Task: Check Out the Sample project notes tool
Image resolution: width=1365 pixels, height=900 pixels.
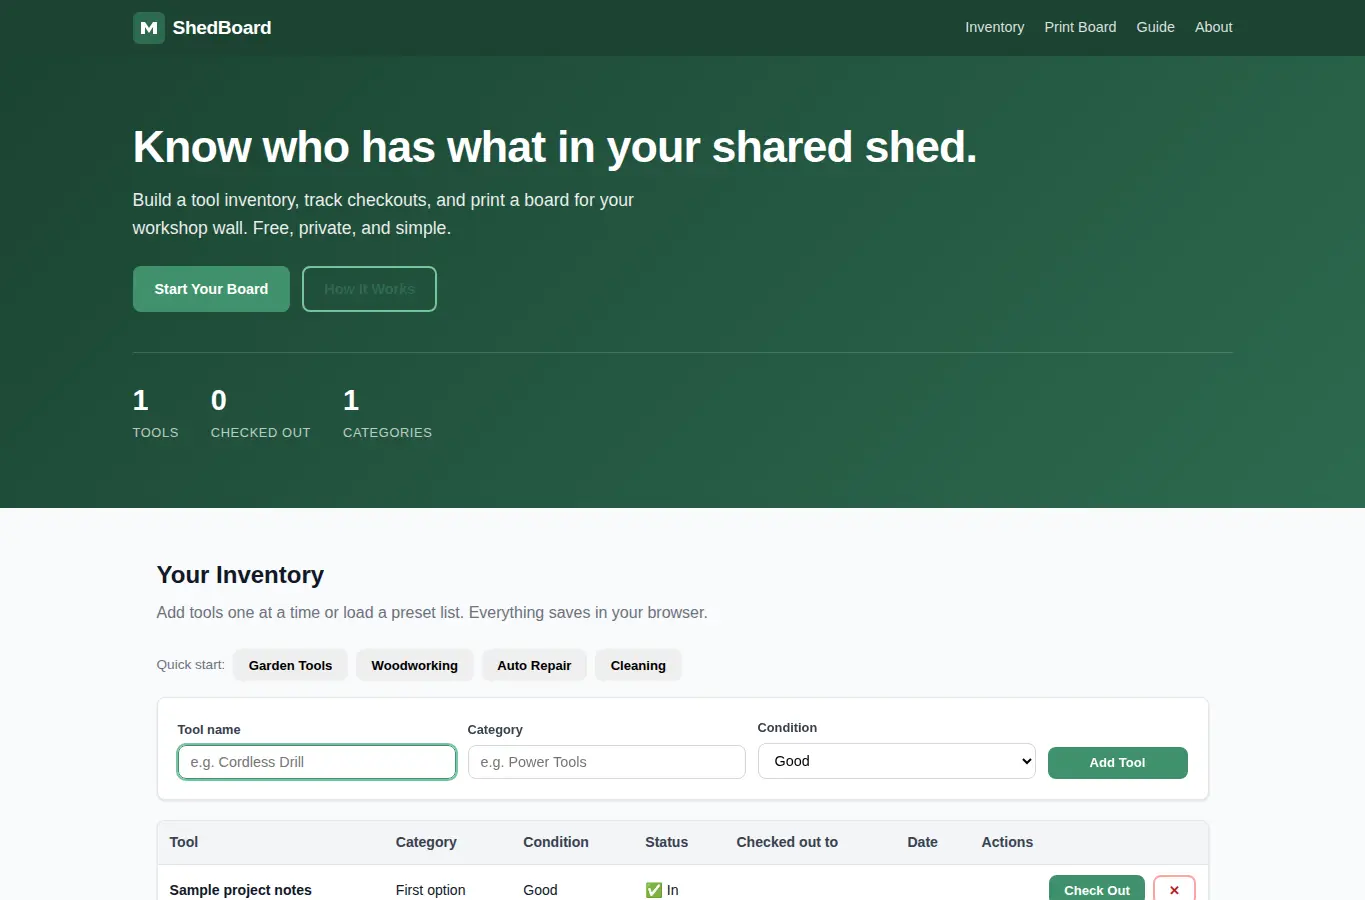Action: coord(1096,889)
